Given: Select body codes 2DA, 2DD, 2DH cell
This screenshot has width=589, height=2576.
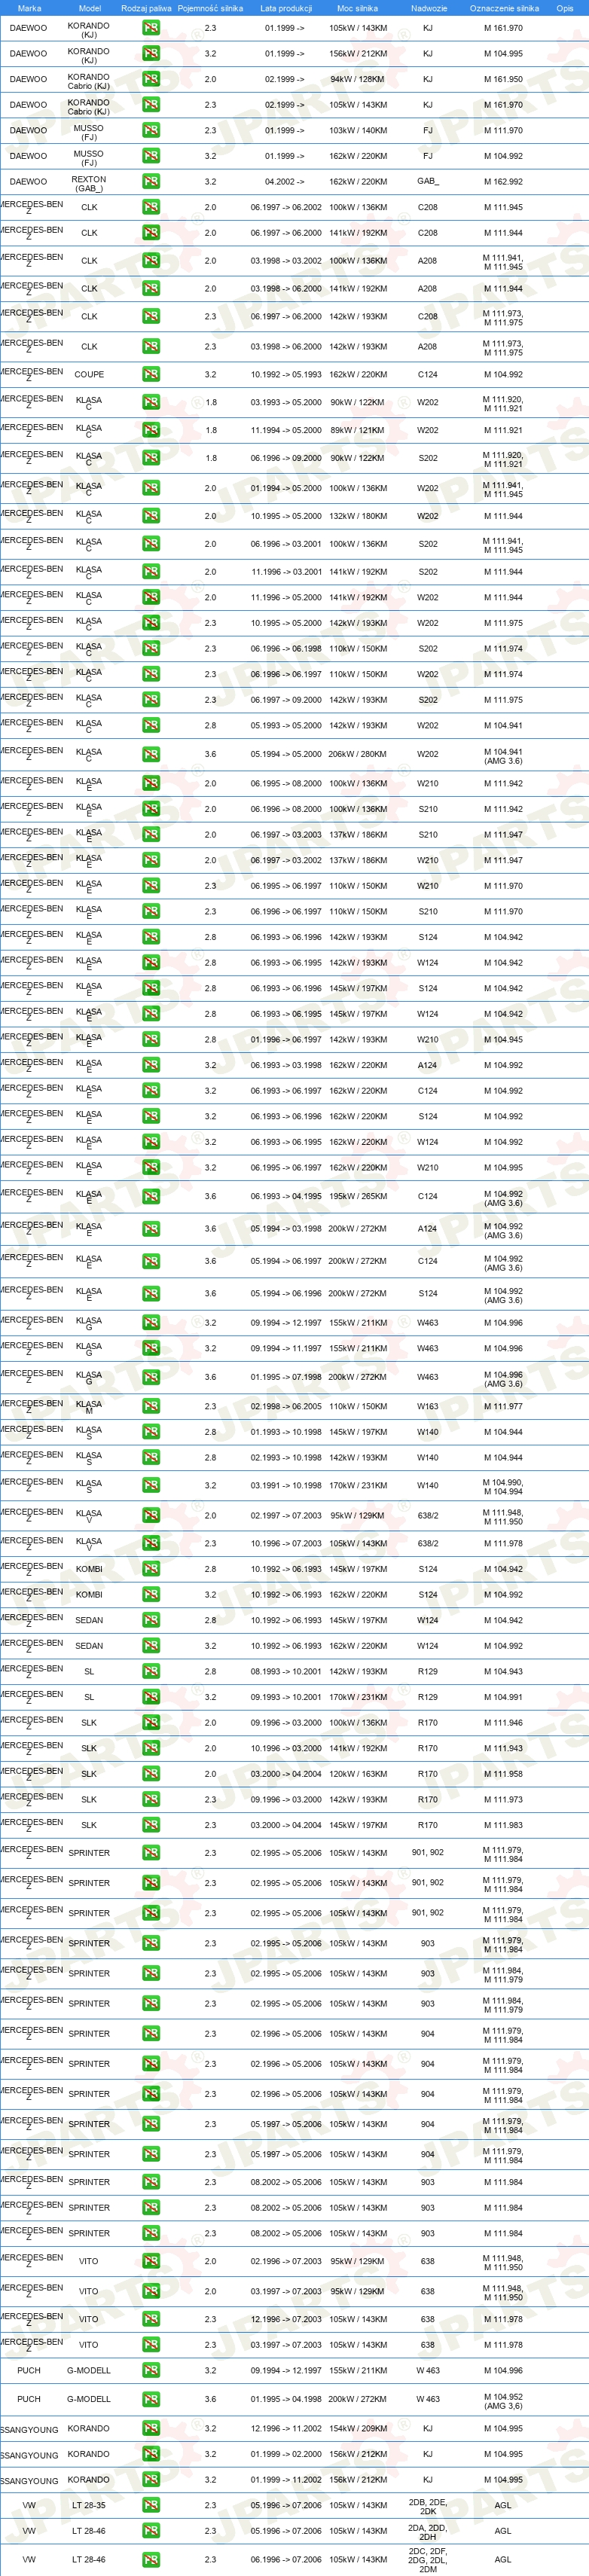Looking at the screenshot, I should click(428, 2532).
